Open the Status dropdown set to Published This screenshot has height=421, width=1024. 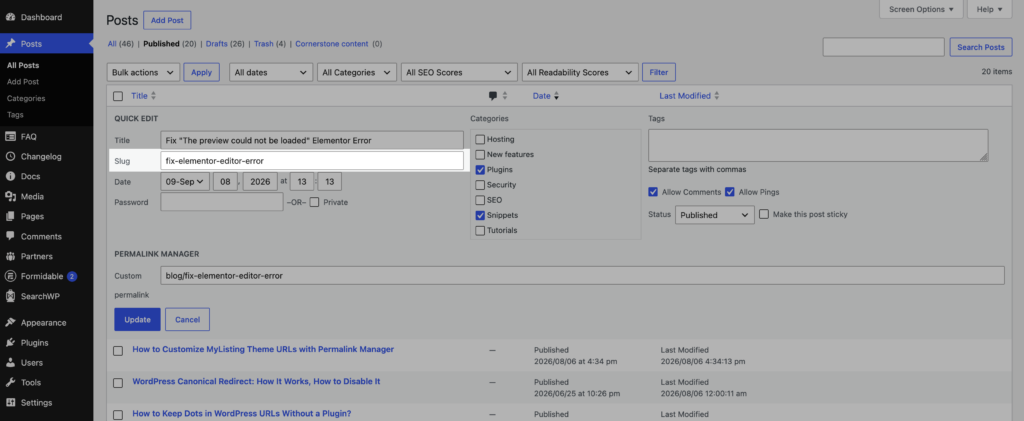pos(714,215)
